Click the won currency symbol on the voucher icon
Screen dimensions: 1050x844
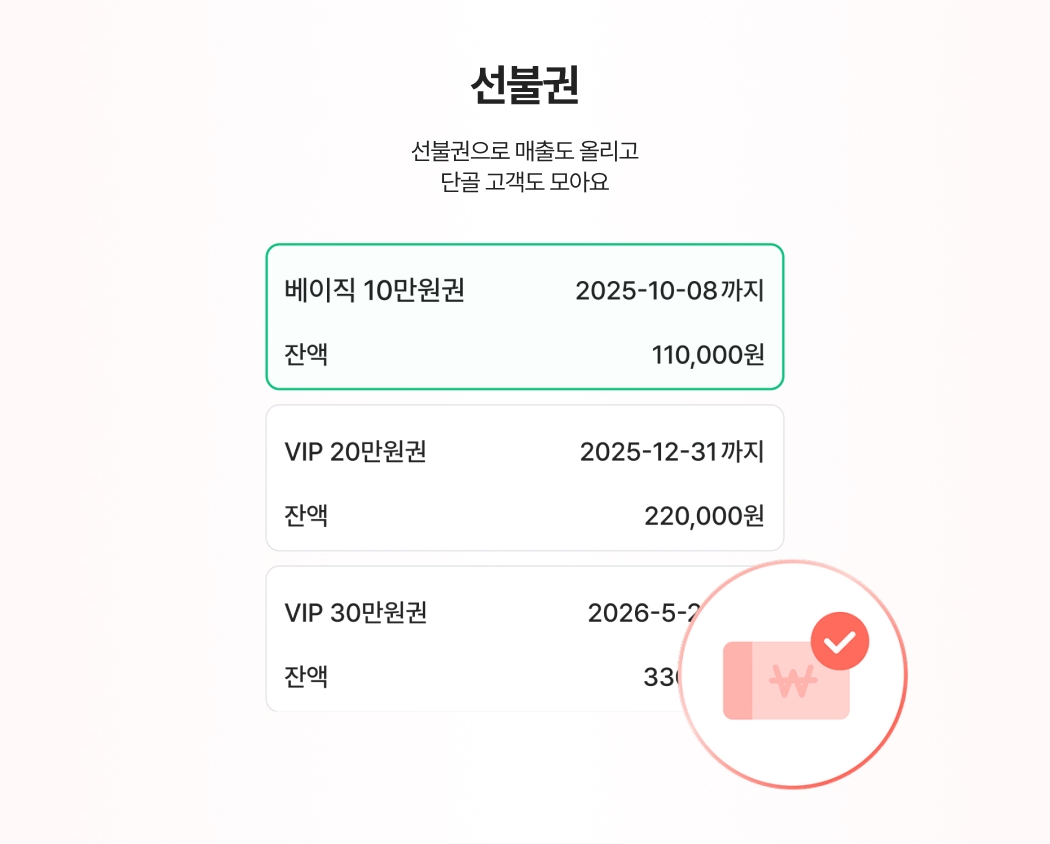pyautogui.click(x=795, y=683)
